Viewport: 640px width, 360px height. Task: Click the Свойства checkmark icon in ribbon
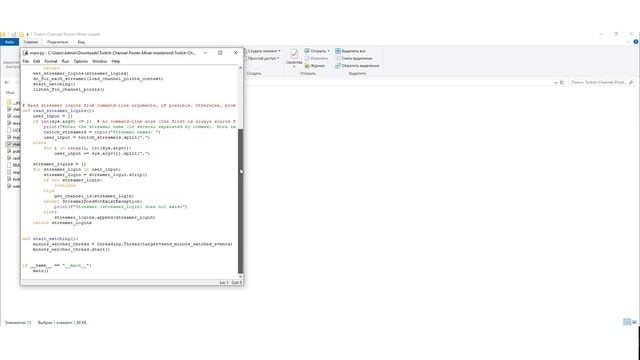coord(294,54)
